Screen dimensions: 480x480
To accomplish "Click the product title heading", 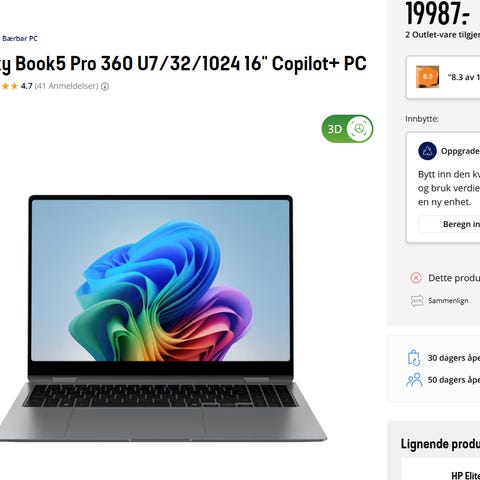I will click(x=183, y=64).
